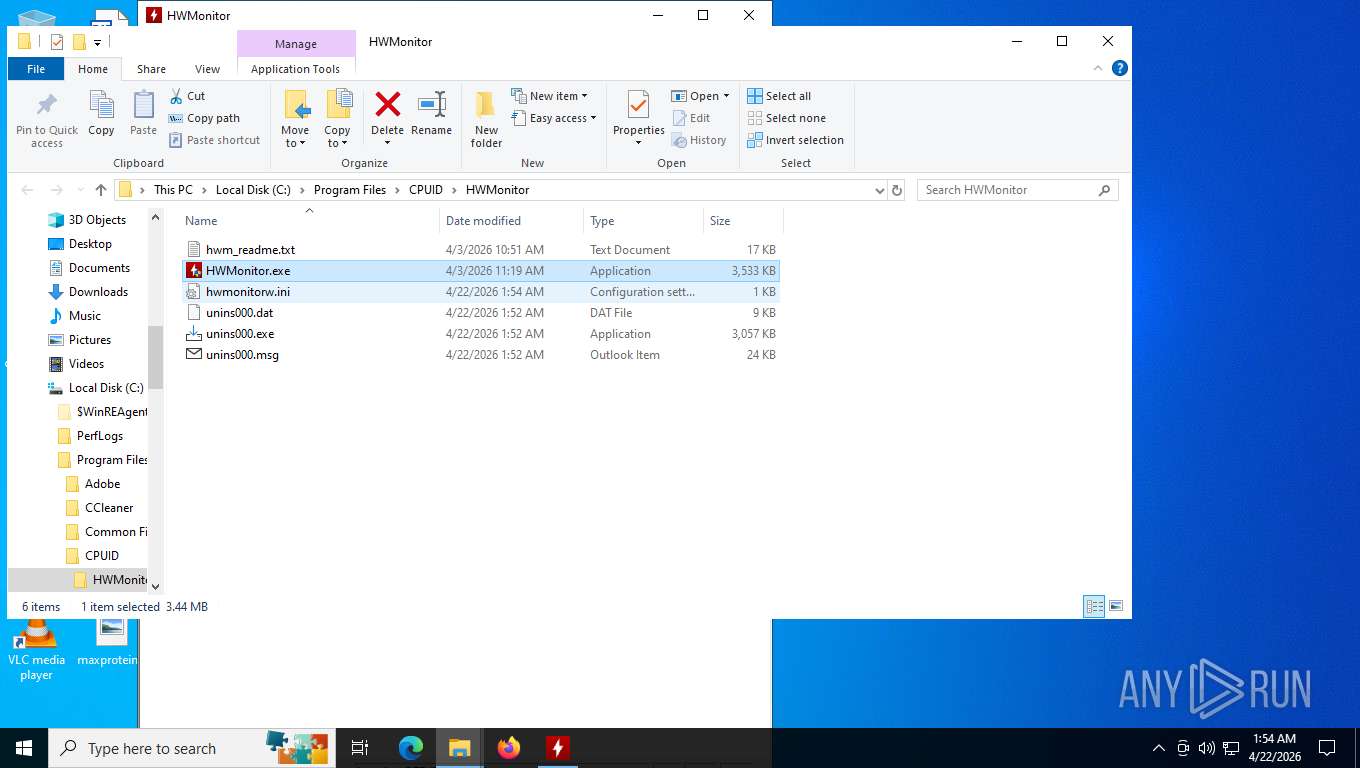1360x768 pixels.
Task: Expand the address bar history dropdown
Action: point(879,190)
